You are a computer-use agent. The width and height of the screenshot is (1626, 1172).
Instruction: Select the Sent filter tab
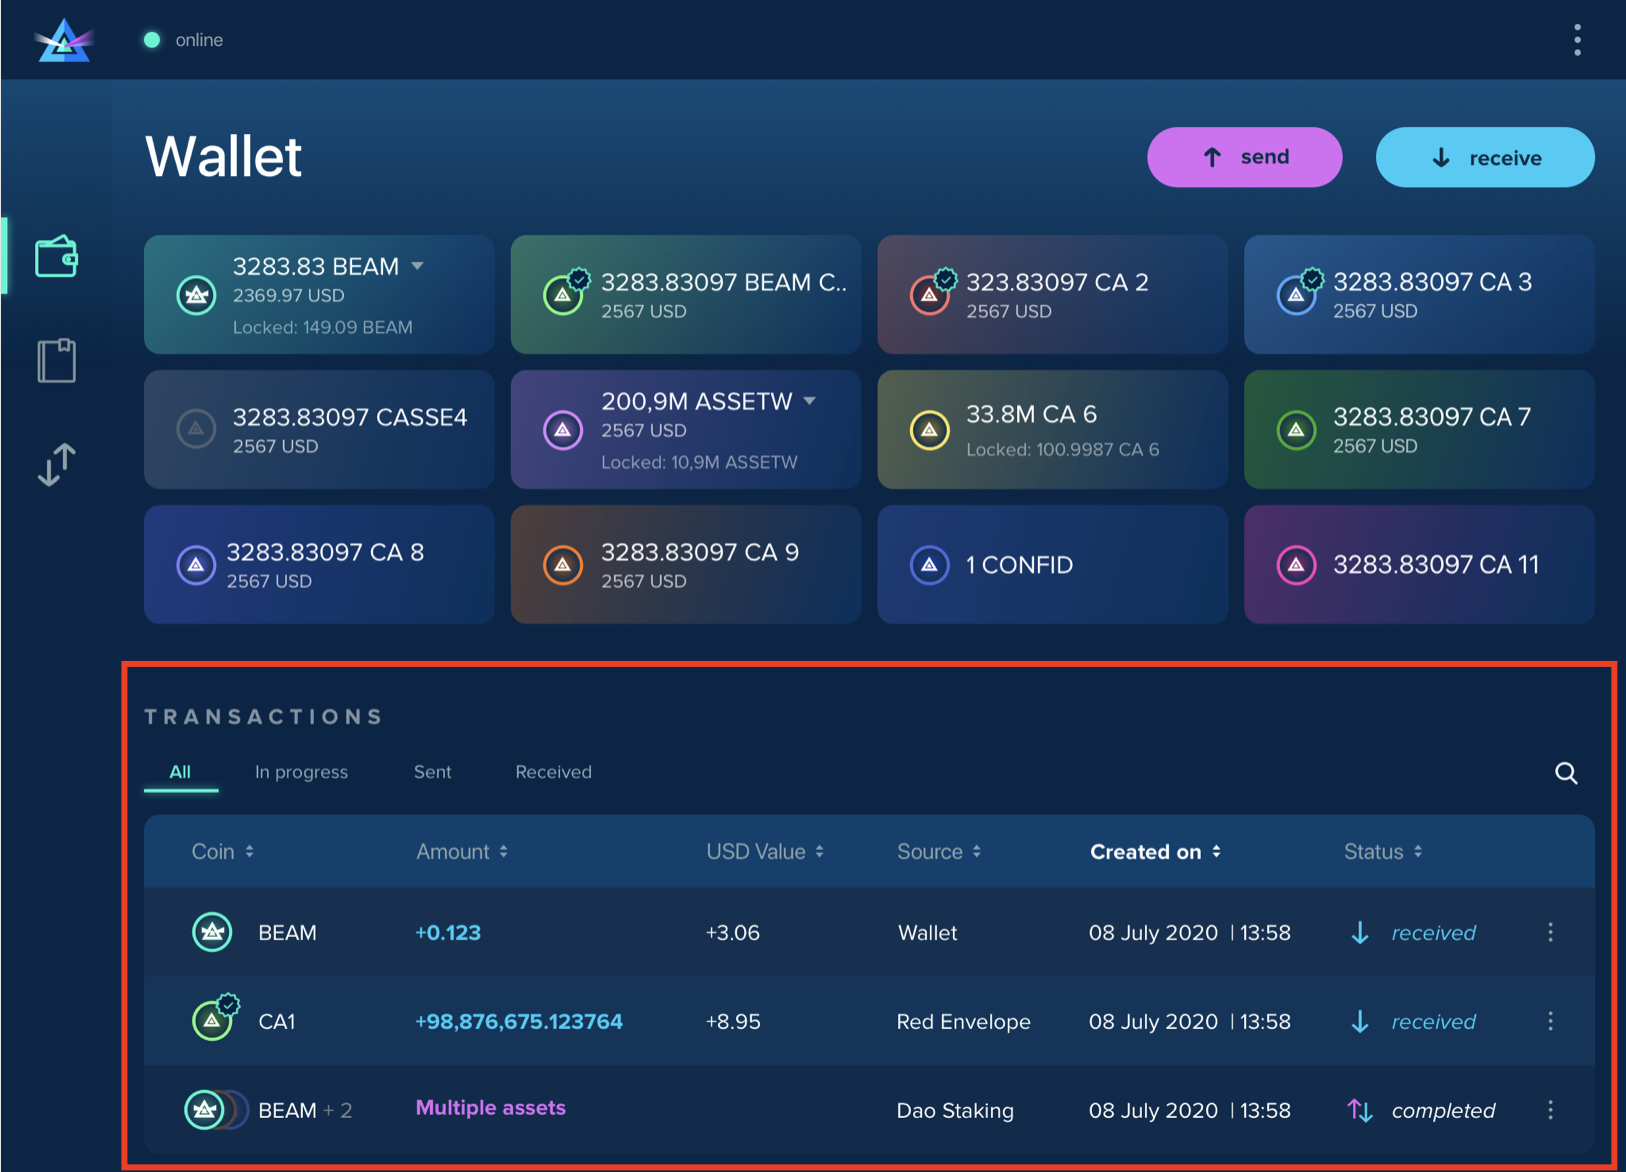432,771
